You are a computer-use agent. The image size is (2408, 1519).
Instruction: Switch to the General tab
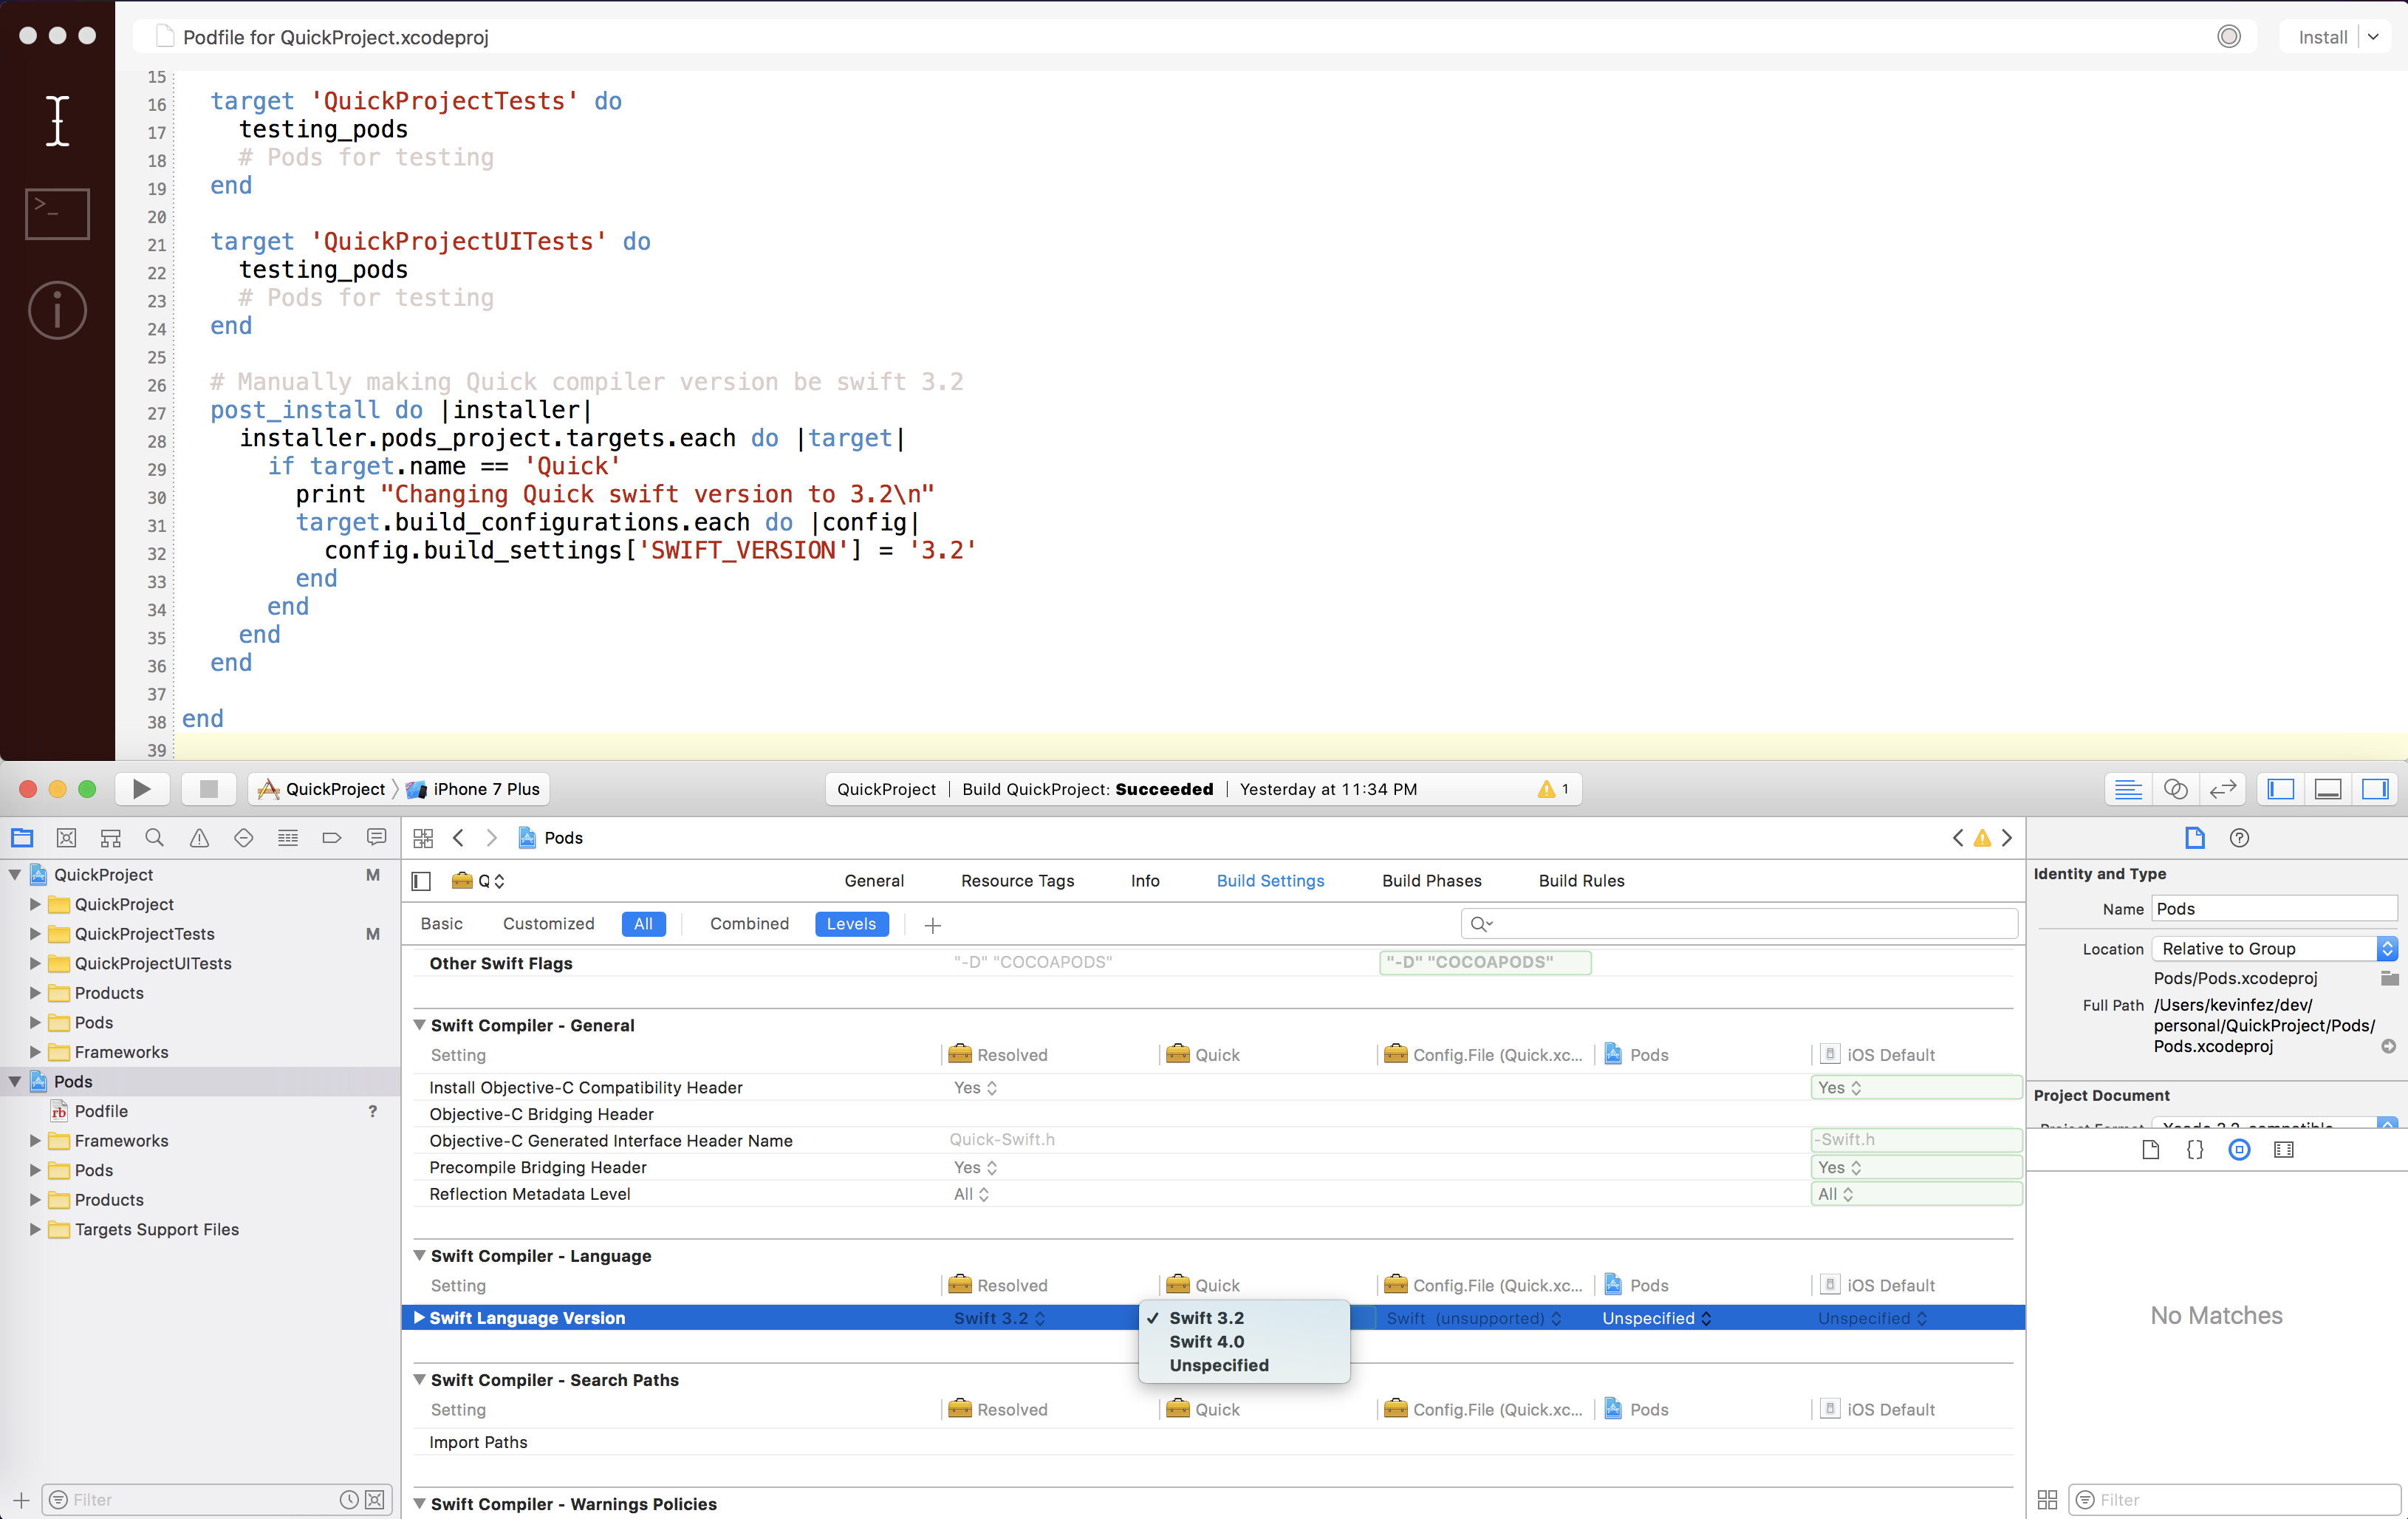(x=874, y=881)
